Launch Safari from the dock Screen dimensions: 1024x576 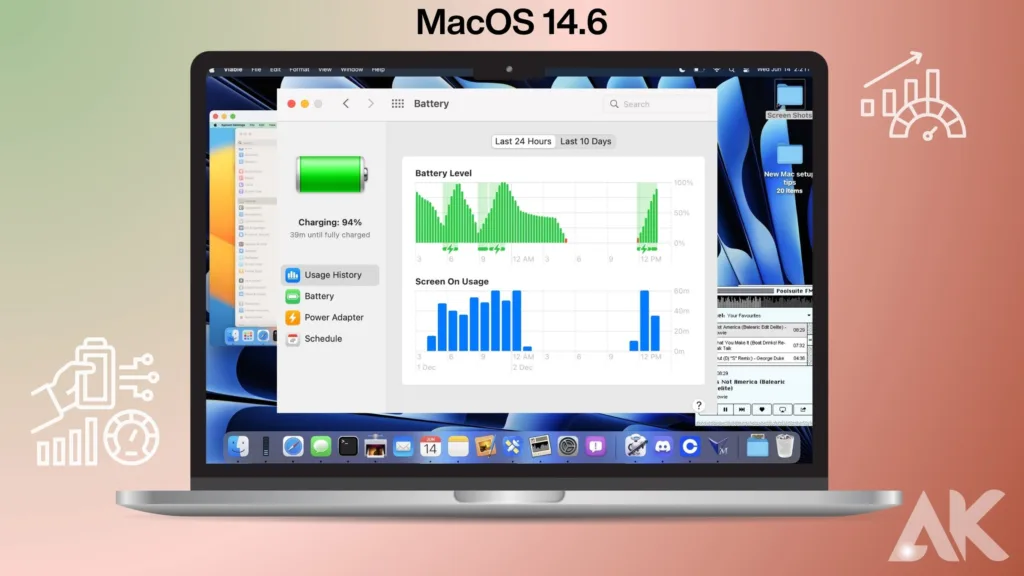pyautogui.click(x=293, y=447)
